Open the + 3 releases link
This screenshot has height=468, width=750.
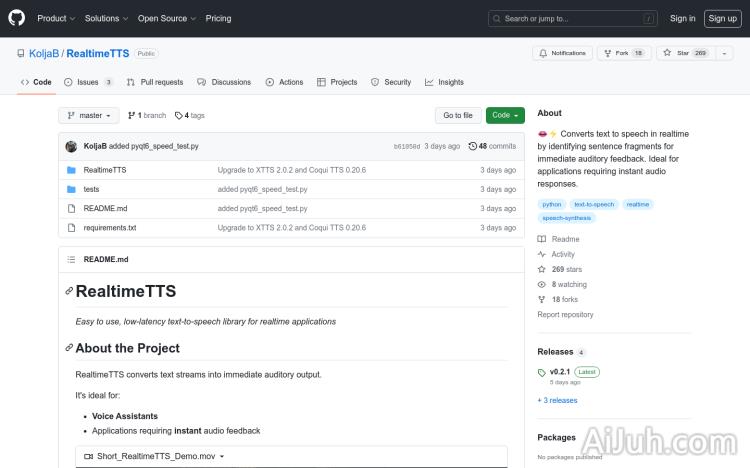(x=557, y=400)
